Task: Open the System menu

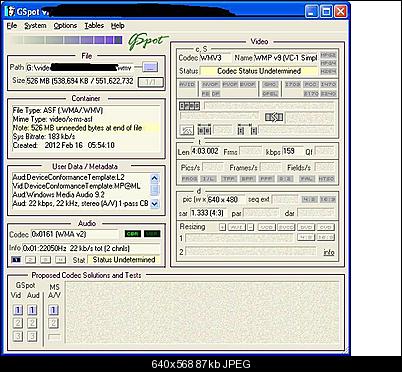Action: click(35, 26)
